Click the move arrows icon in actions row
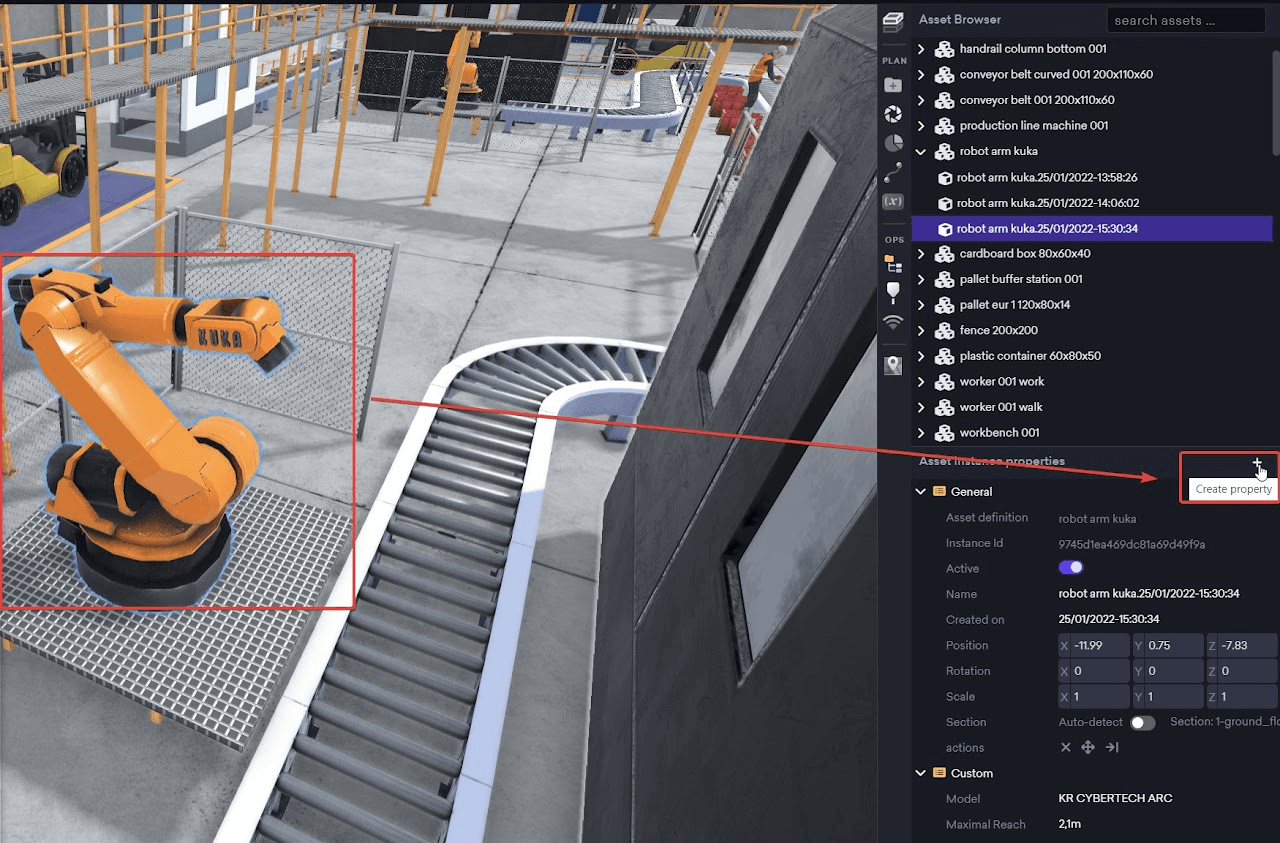Screen dimensions: 1280x843 click(x=1088, y=747)
